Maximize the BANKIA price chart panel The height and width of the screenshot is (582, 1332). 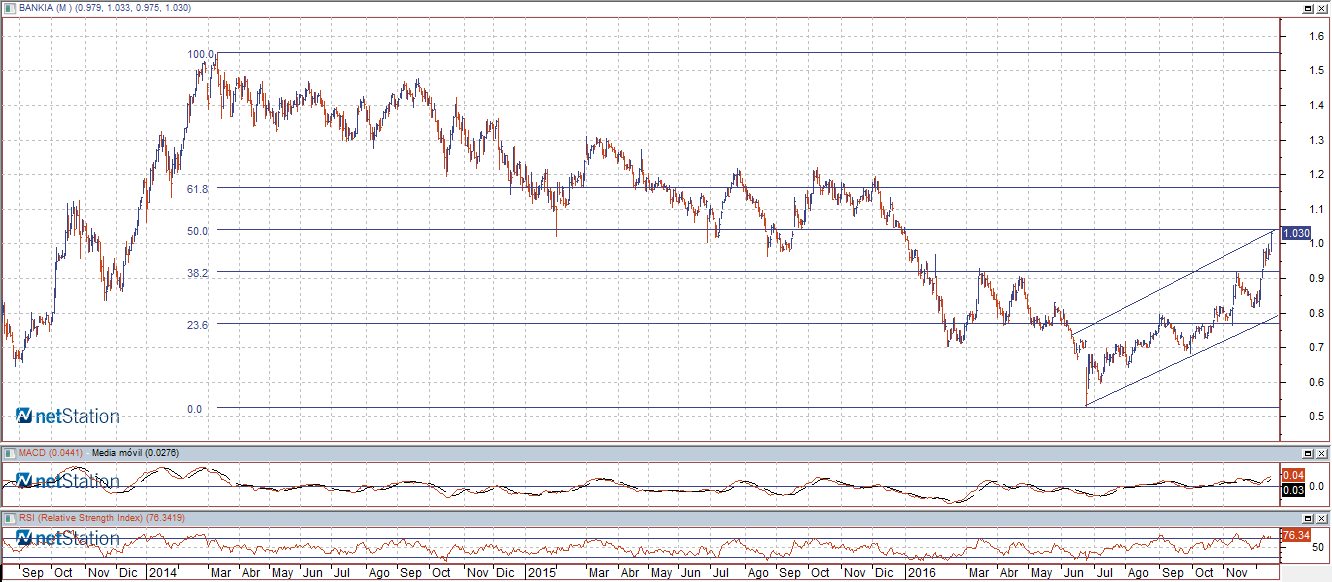click(x=1308, y=8)
